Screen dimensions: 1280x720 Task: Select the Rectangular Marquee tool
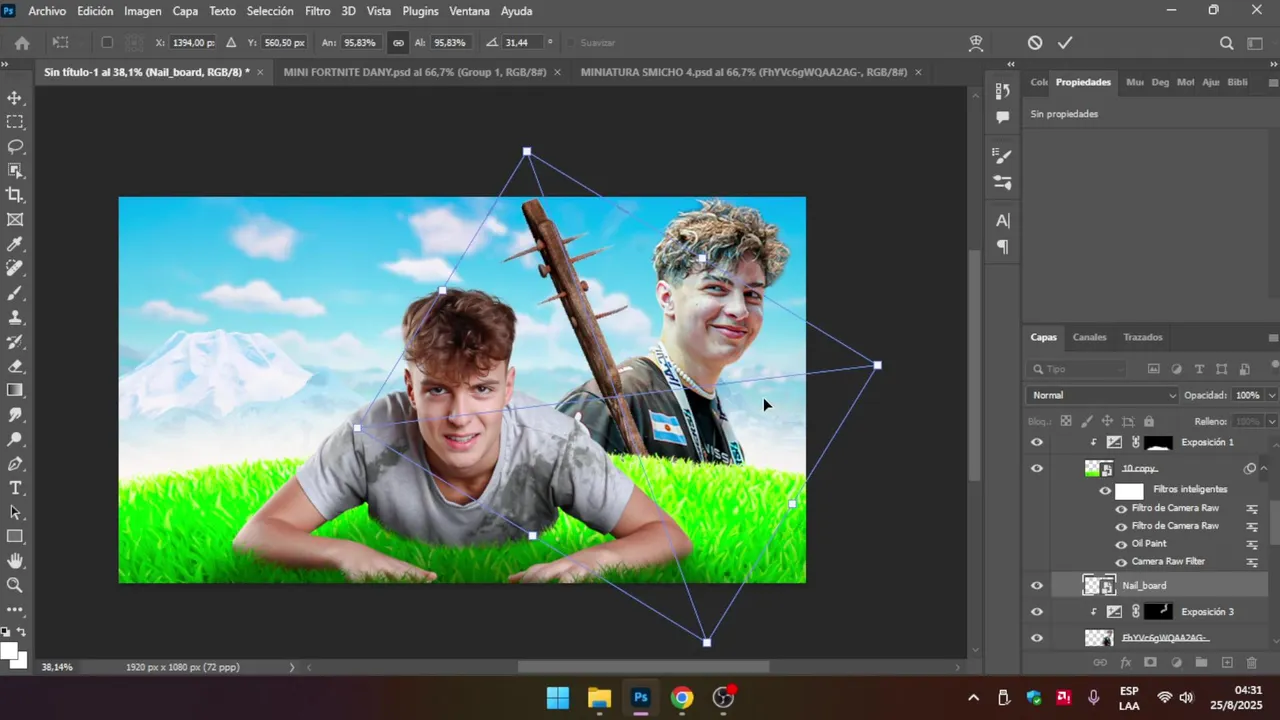[15, 122]
